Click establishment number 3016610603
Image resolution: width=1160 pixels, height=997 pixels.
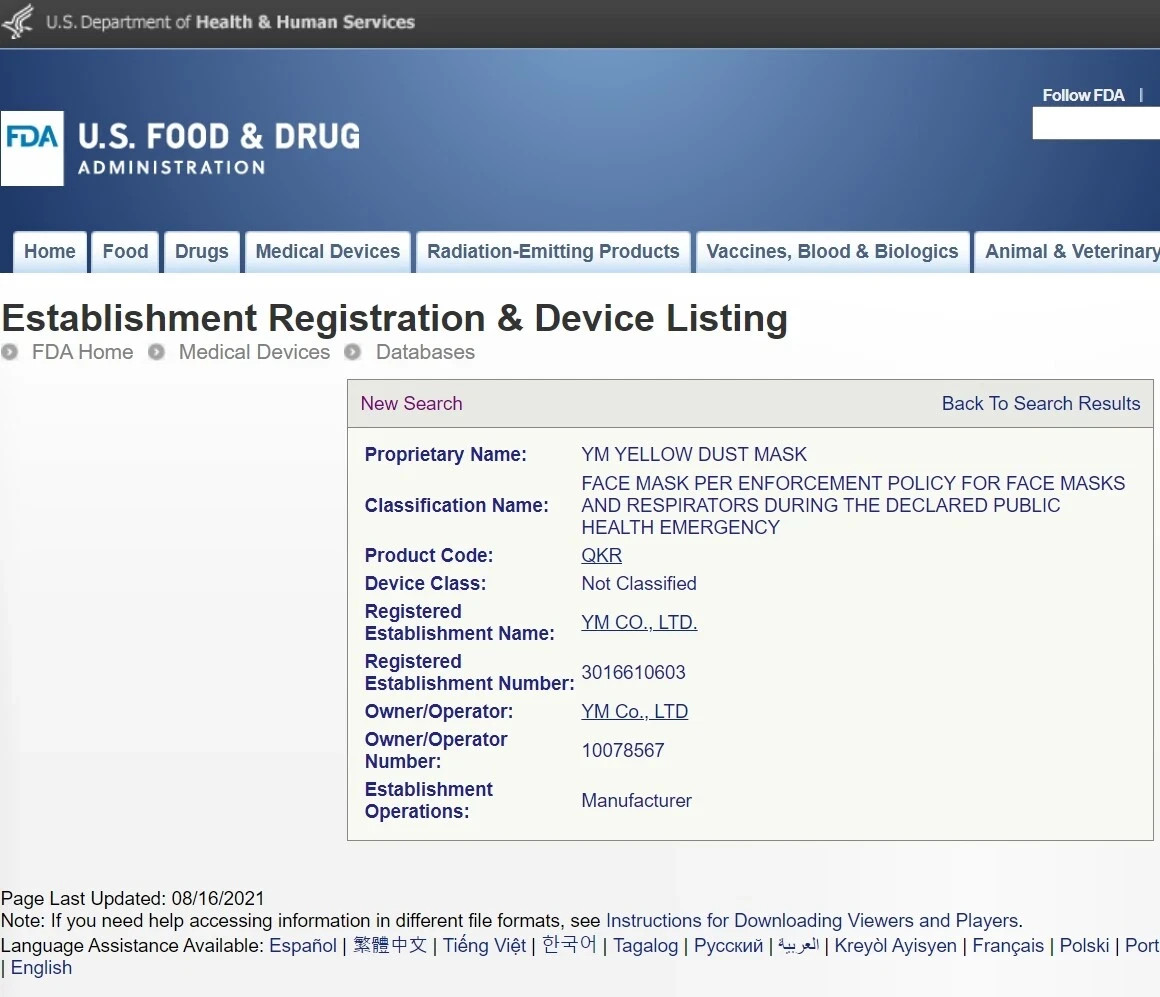pos(633,672)
